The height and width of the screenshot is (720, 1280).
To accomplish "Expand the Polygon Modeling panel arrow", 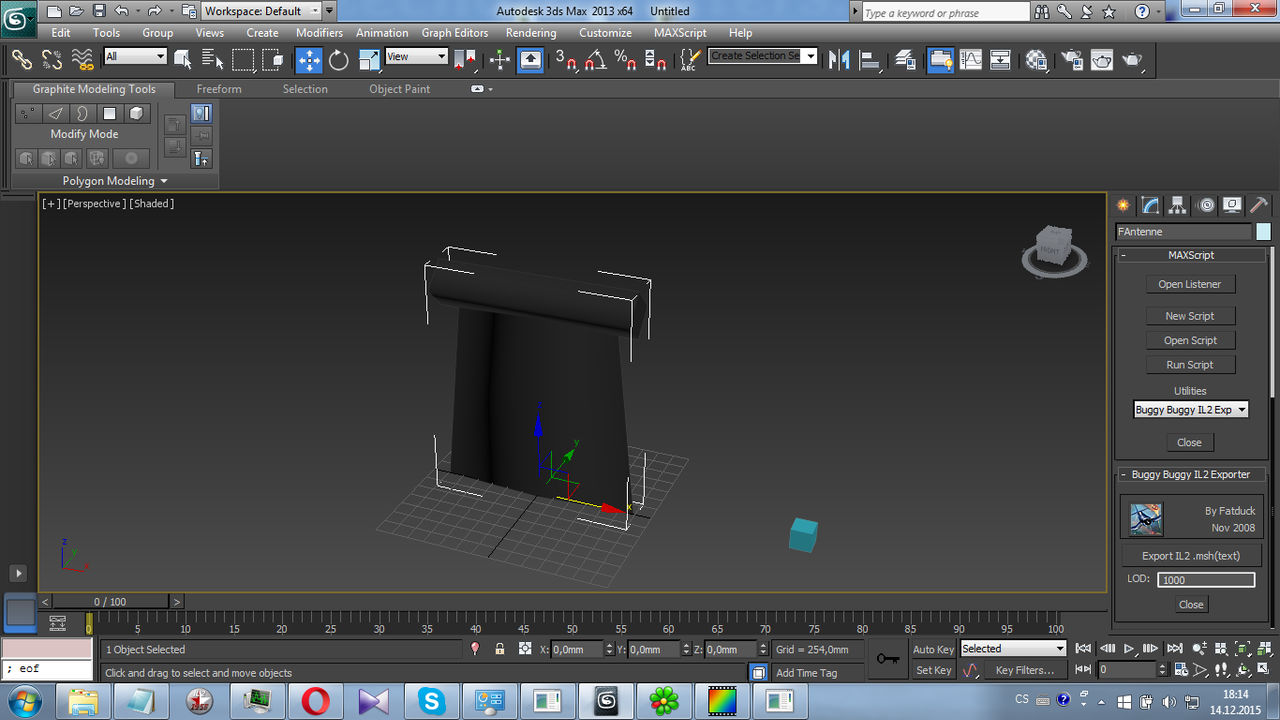I will [x=164, y=181].
